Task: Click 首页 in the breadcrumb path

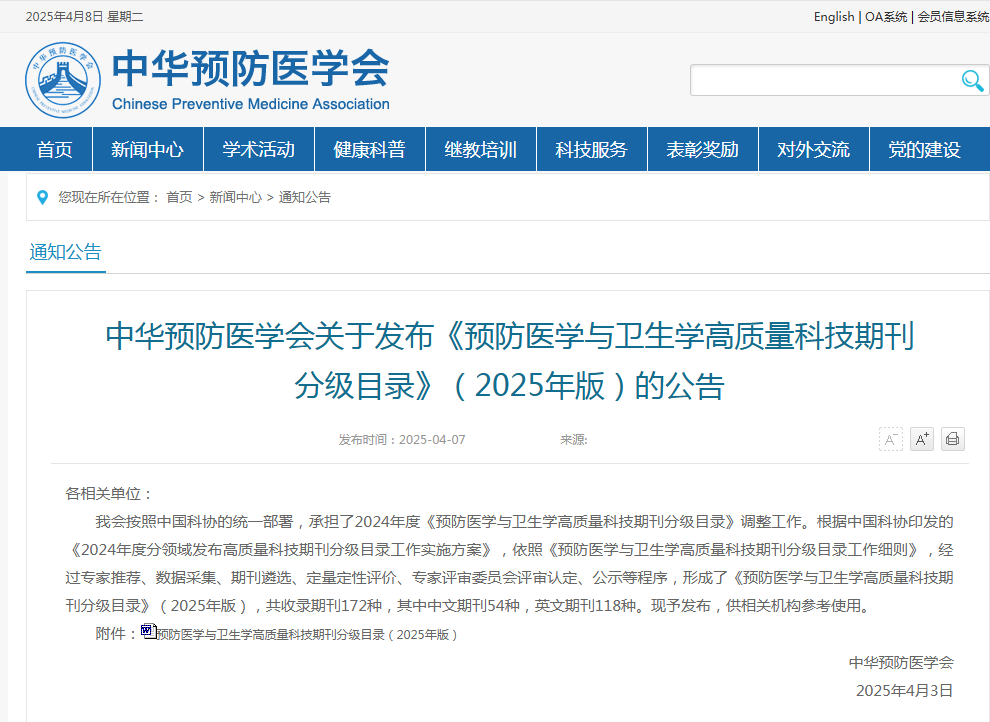Action: click(x=179, y=198)
